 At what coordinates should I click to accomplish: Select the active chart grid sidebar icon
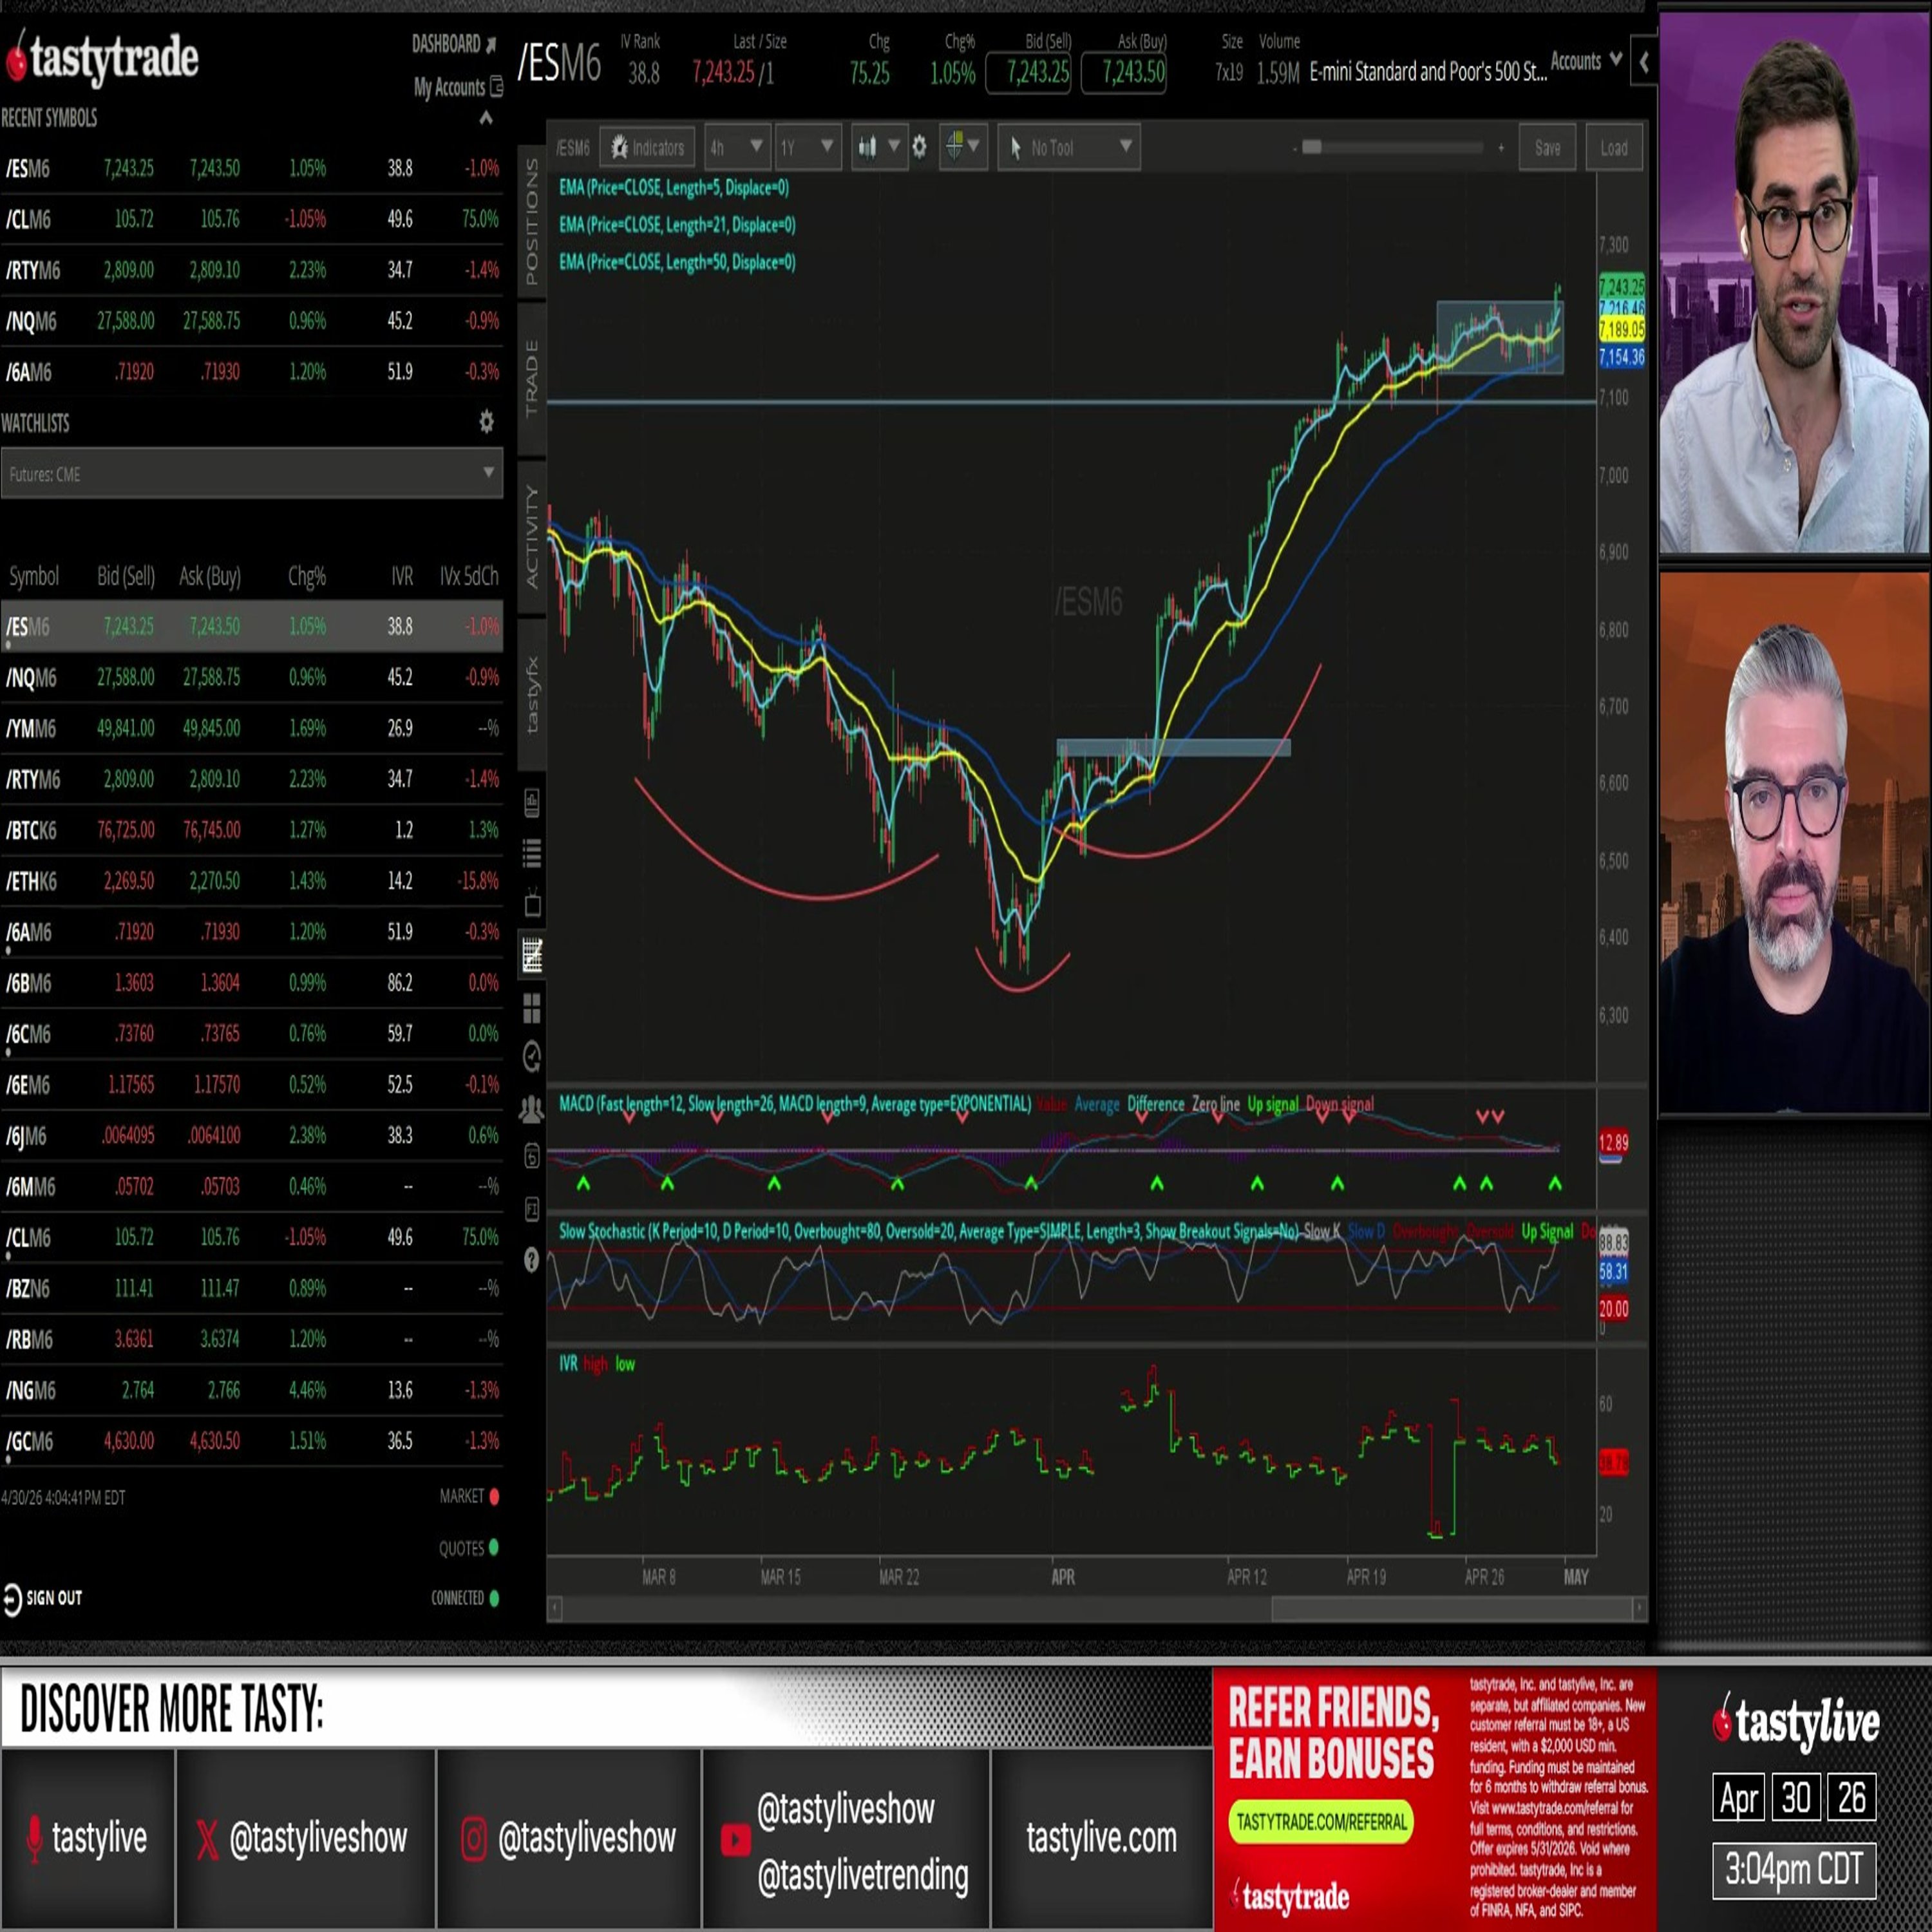pyautogui.click(x=532, y=955)
